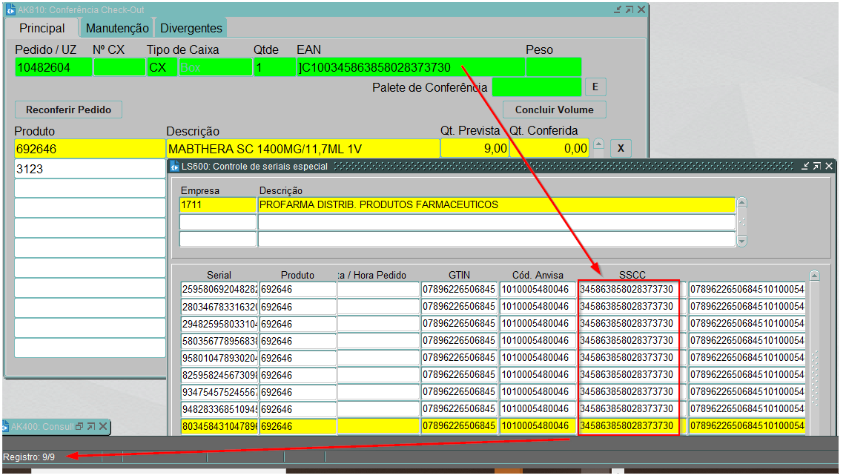Open the Divergentes tab
Screen dimensions: 842x474
[x=192, y=28]
